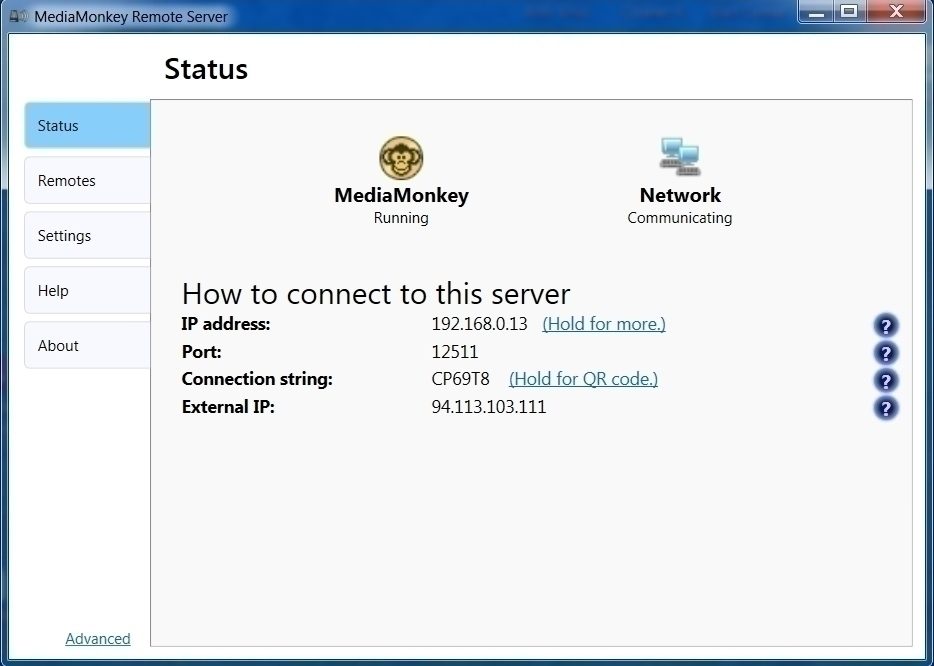Open help for the External IP row

click(x=886, y=408)
